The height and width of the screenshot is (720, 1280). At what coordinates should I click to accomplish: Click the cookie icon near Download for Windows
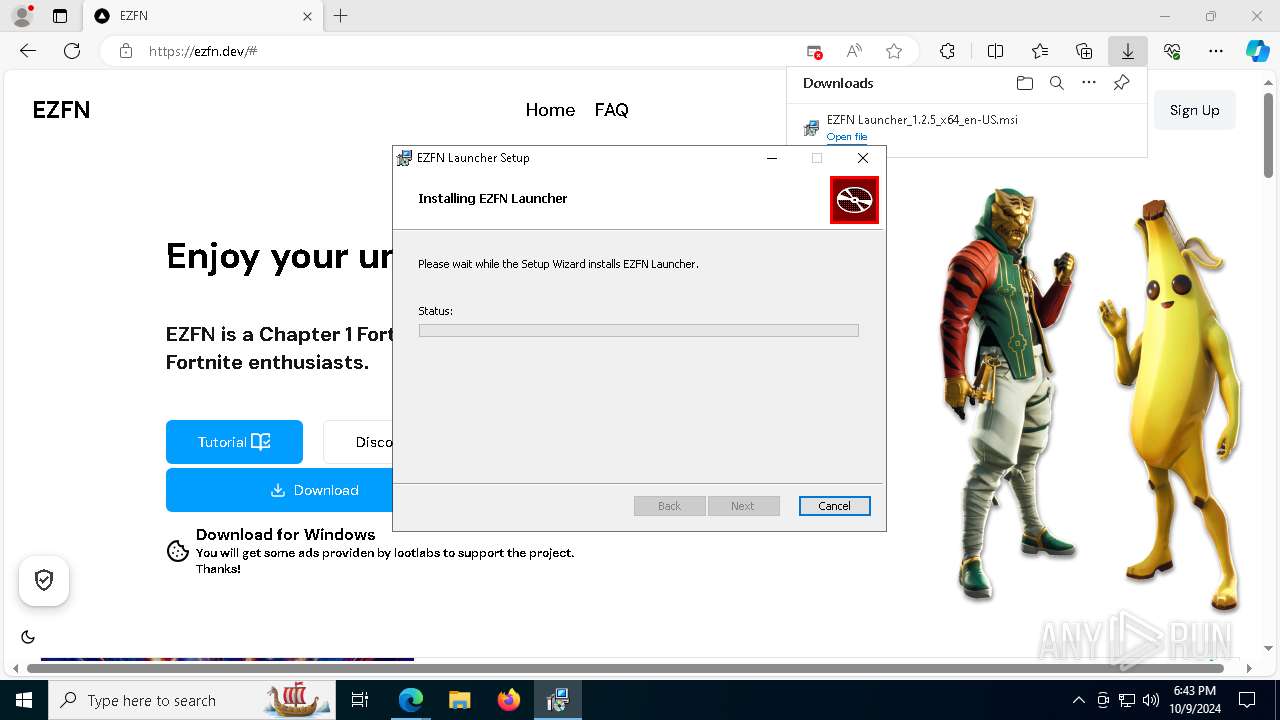(178, 551)
